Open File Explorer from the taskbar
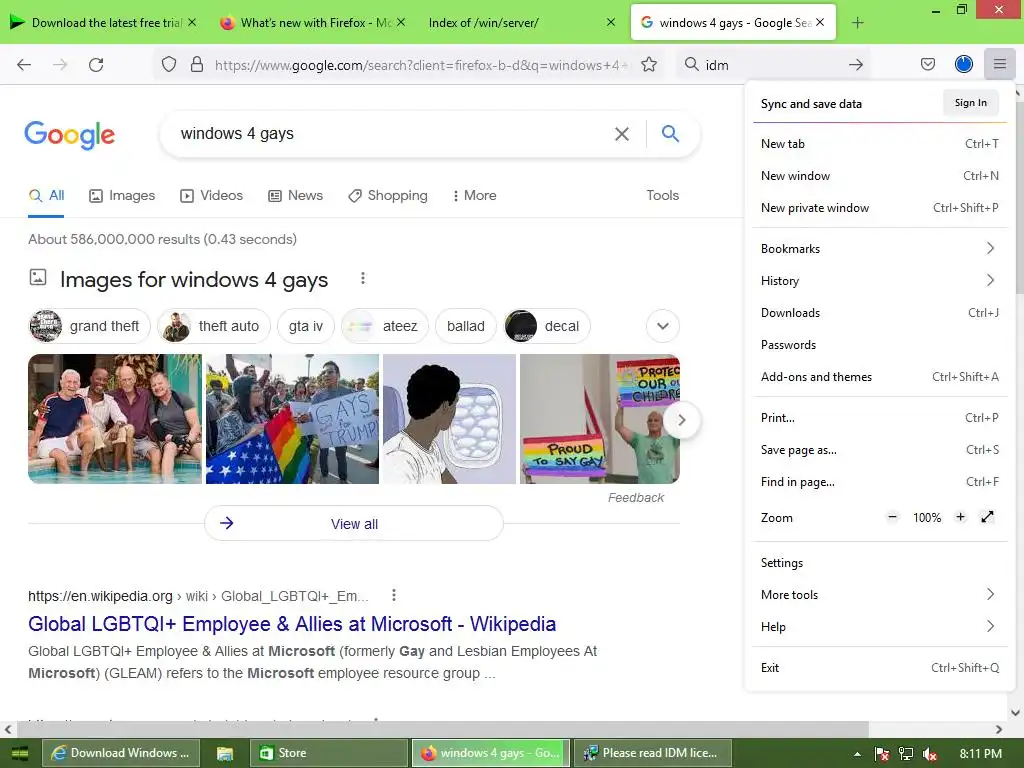 (225, 753)
